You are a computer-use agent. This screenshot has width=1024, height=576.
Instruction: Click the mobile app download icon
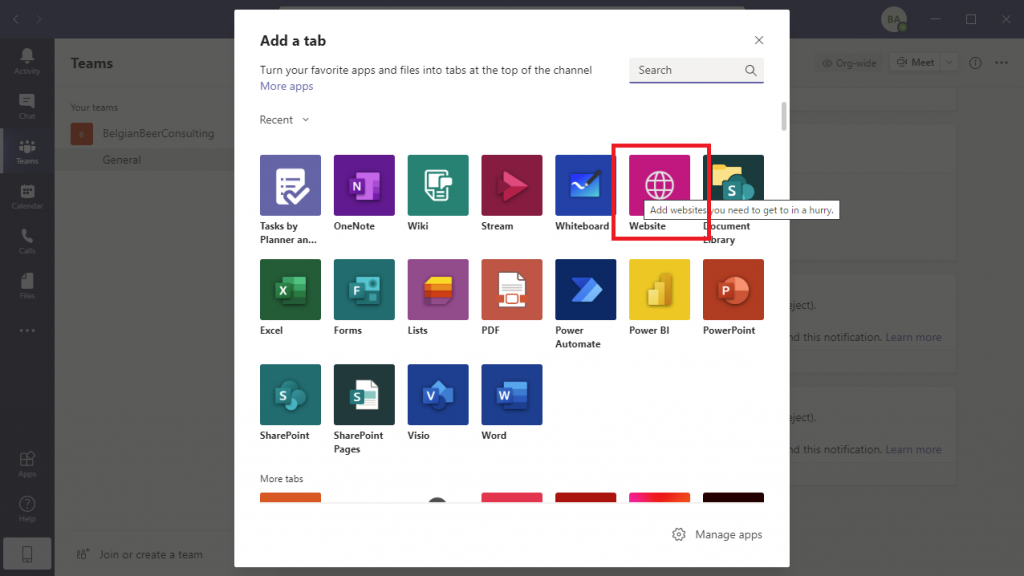[27, 554]
